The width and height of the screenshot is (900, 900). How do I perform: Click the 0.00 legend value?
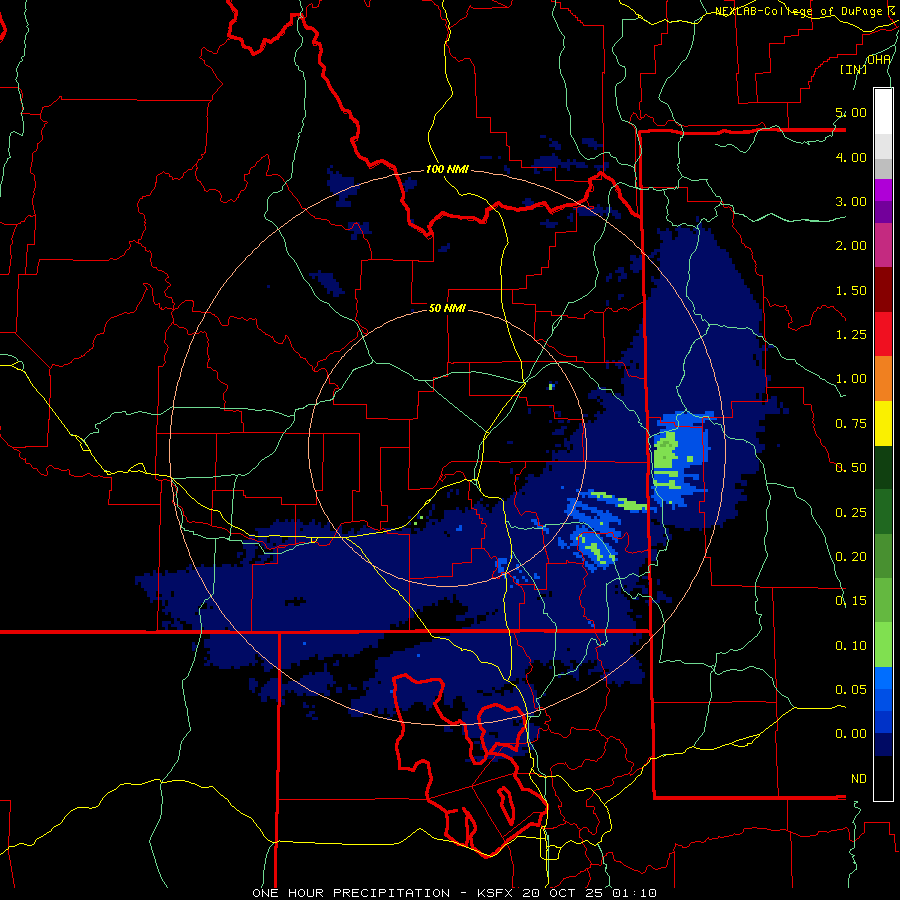click(x=851, y=734)
